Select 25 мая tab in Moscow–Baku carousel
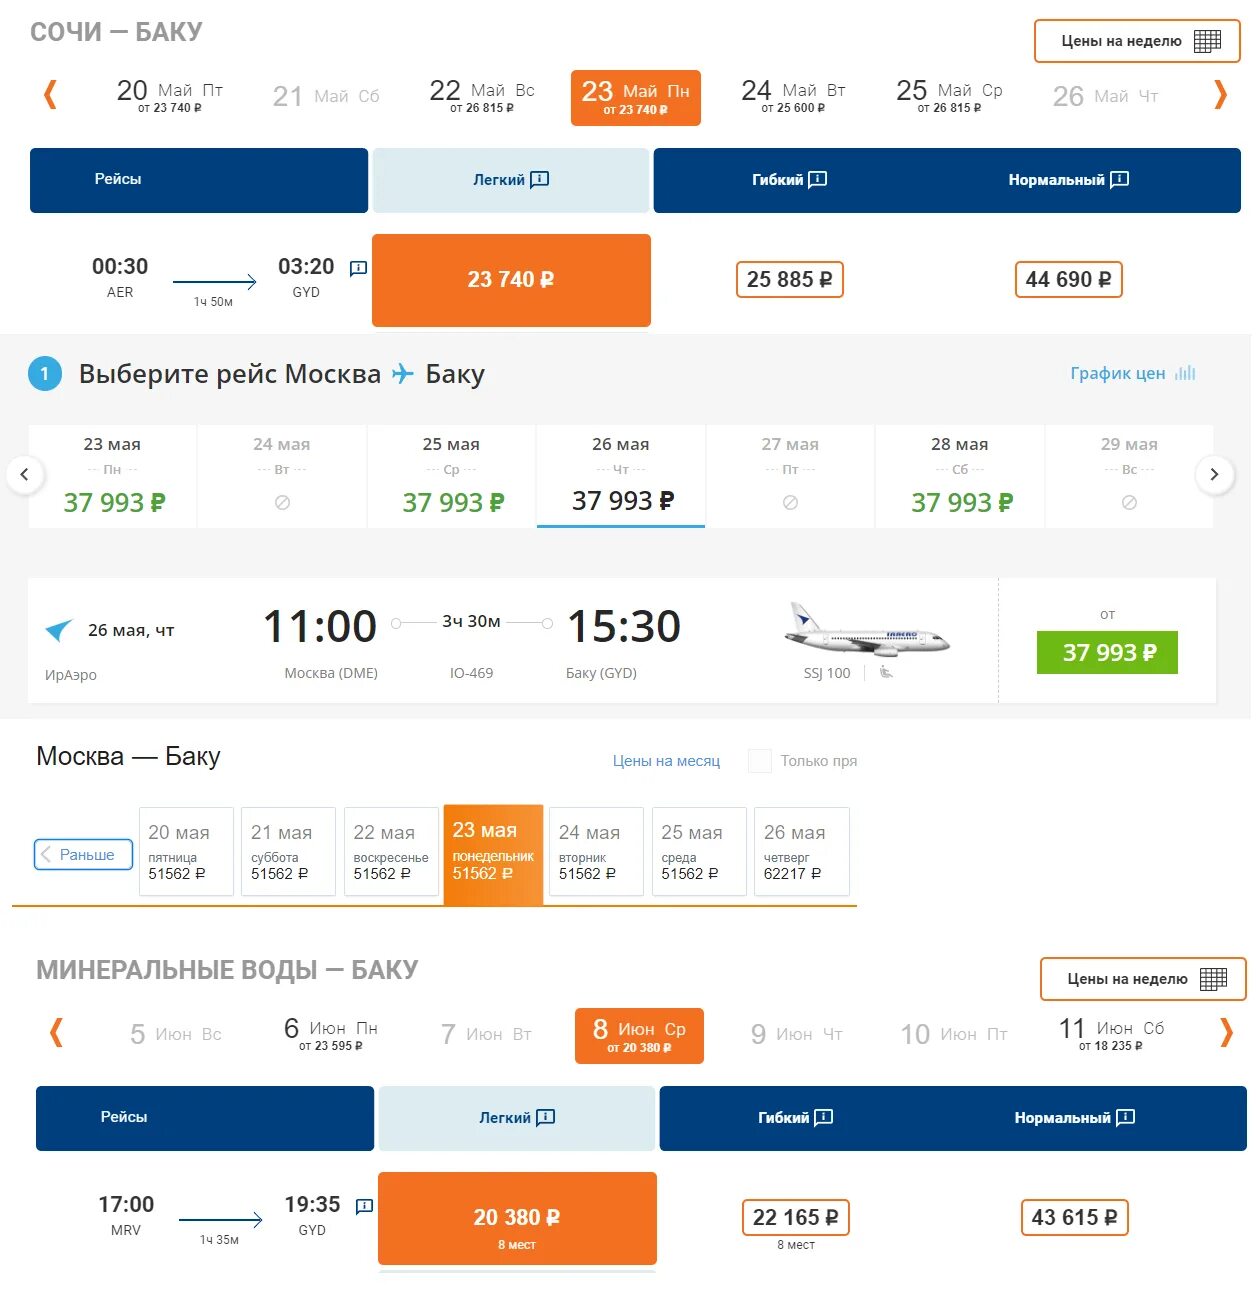 [452, 476]
